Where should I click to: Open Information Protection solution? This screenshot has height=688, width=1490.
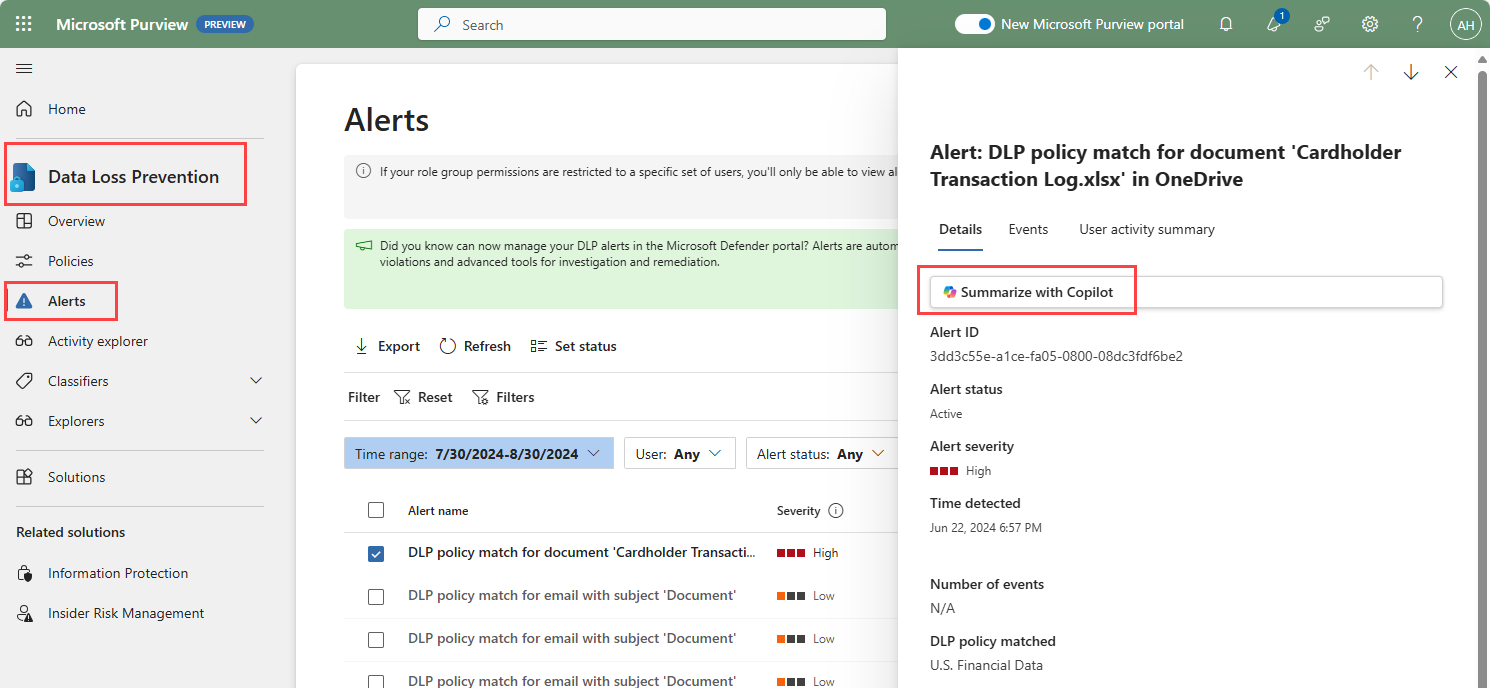117,573
